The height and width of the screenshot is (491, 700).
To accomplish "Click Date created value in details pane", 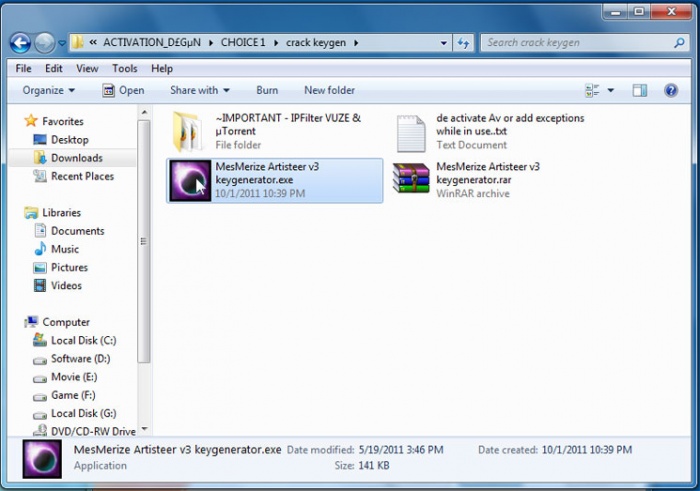I will click(587, 449).
